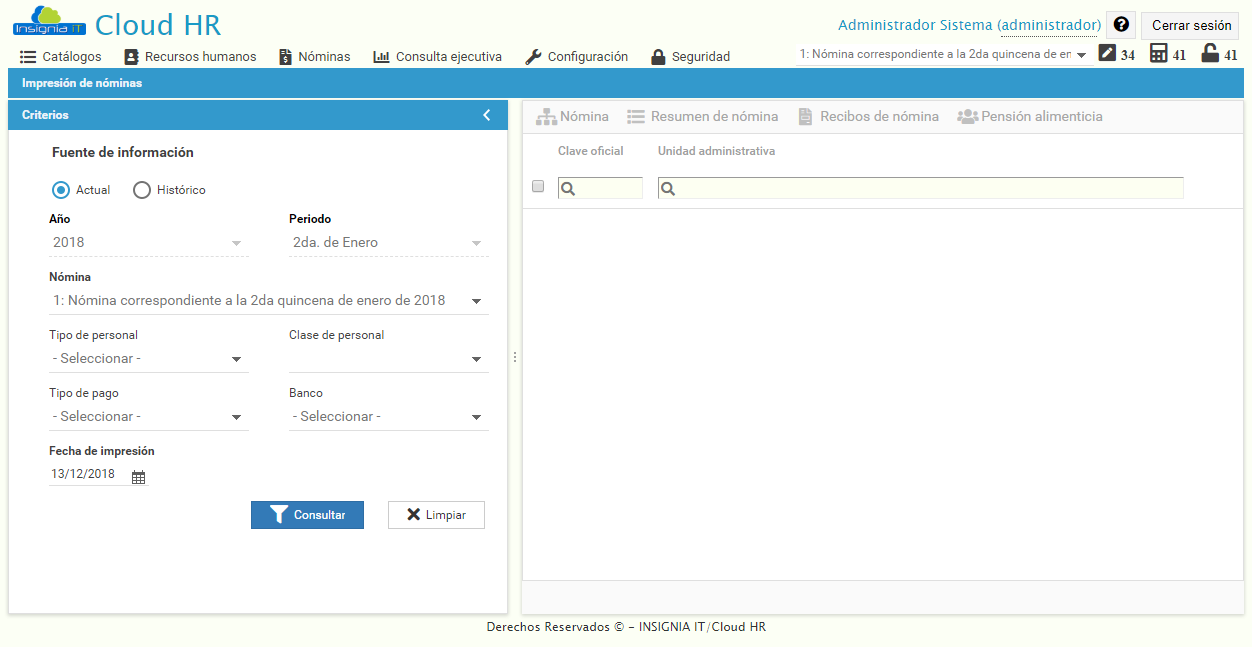The height and width of the screenshot is (647, 1252).
Task: Open the Nóminas menu
Action: pyautogui.click(x=314, y=57)
